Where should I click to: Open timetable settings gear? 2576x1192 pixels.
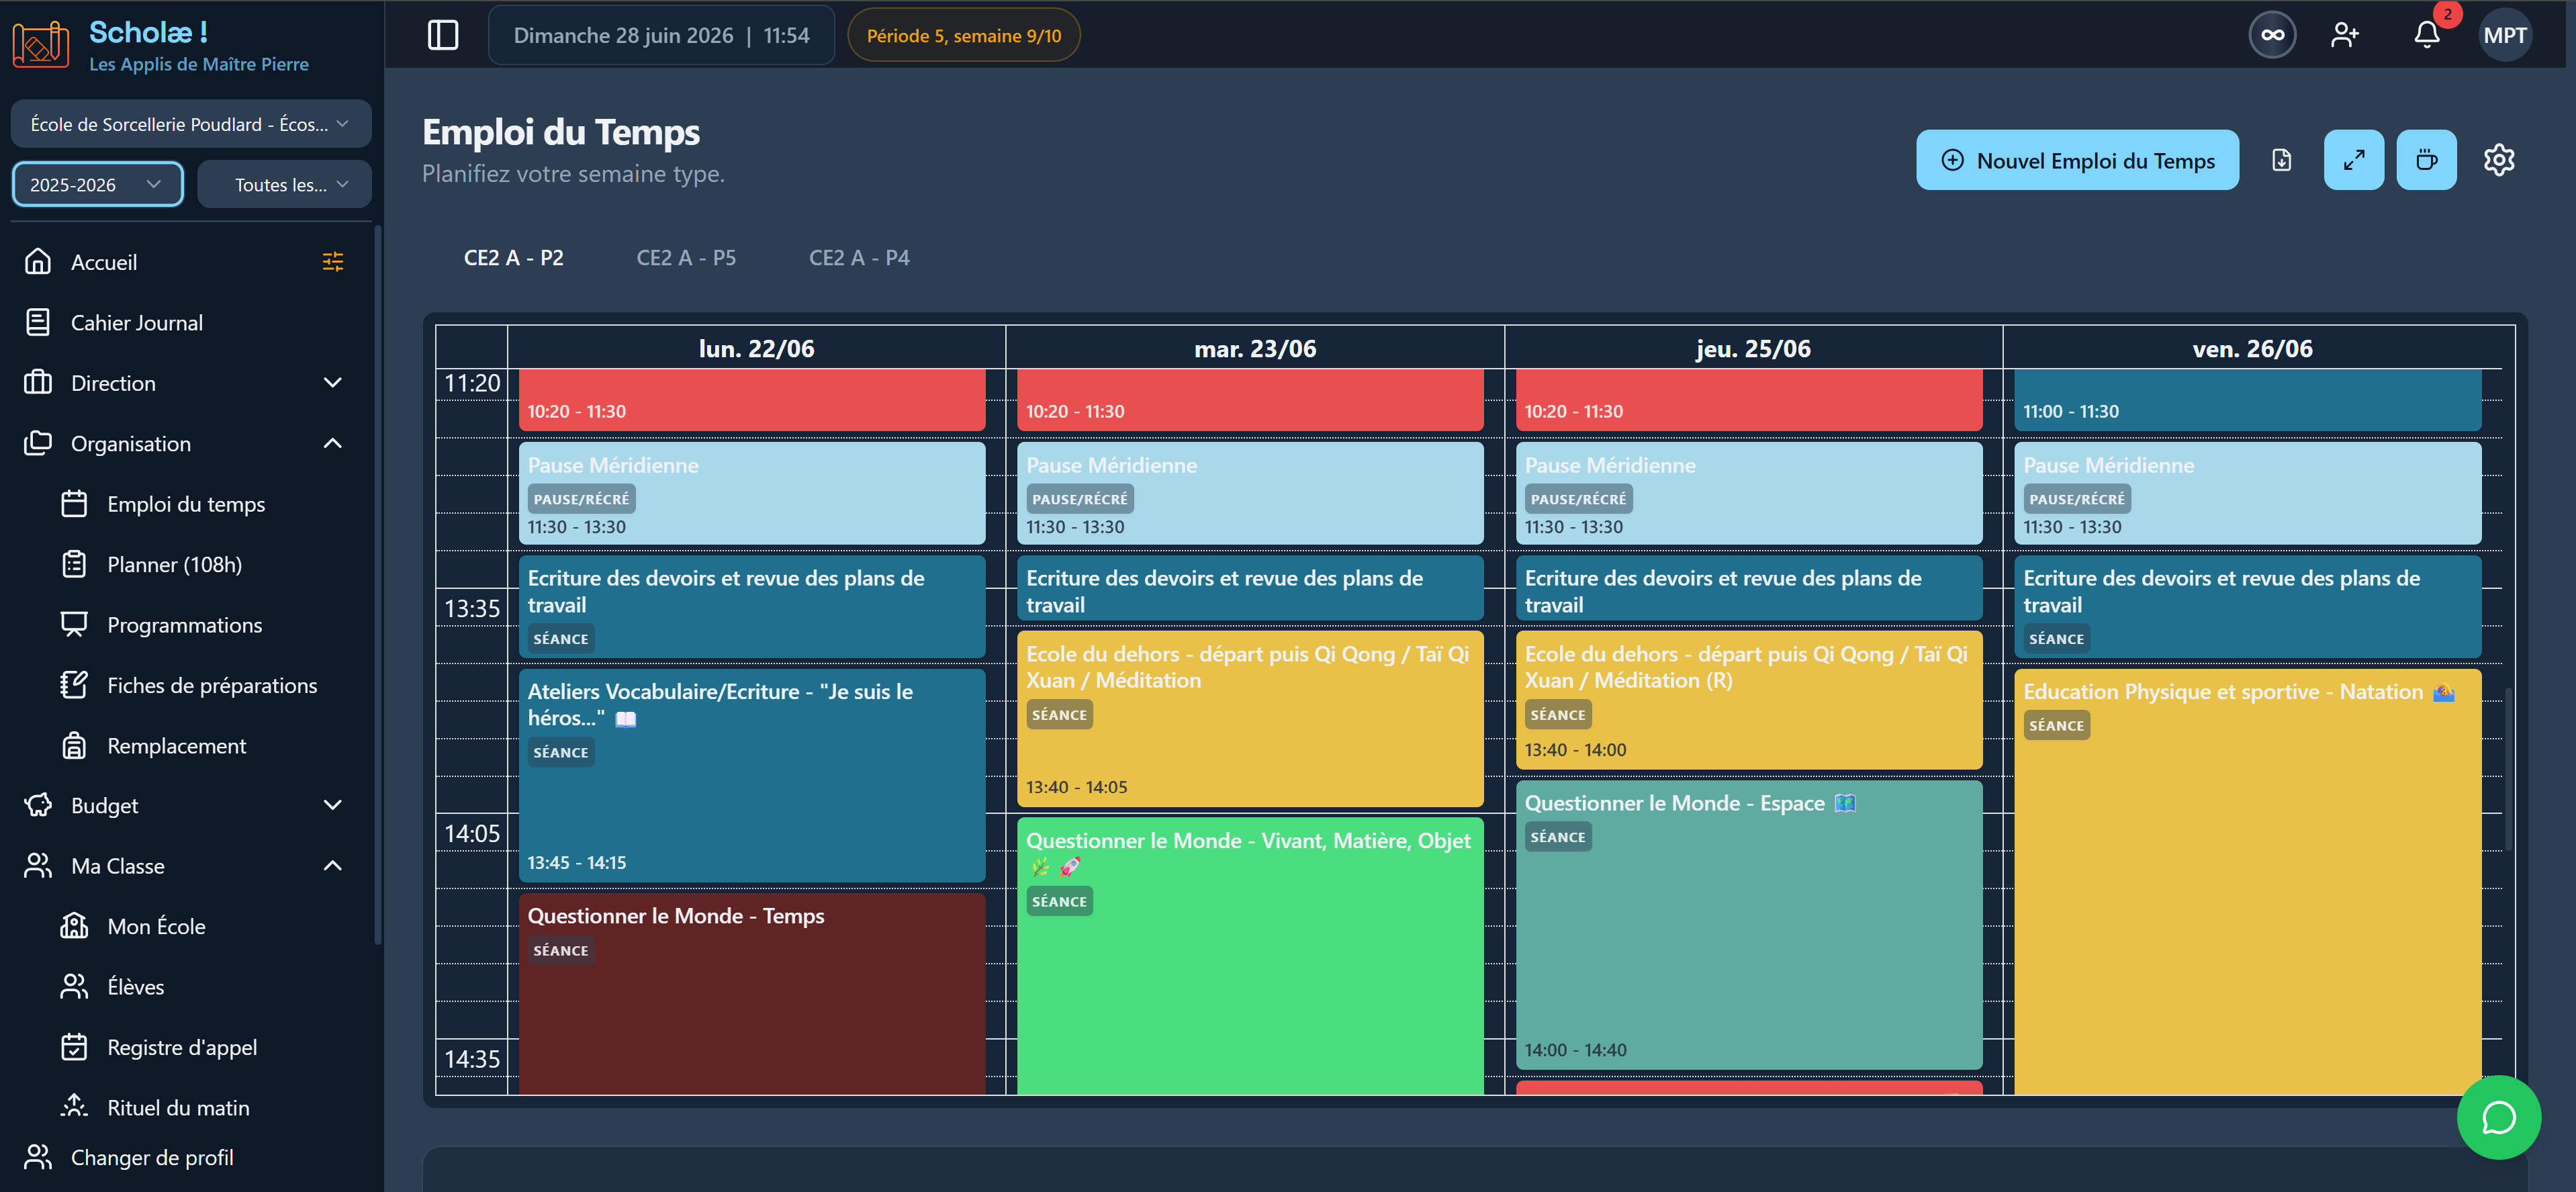[x=2498, y=160]
